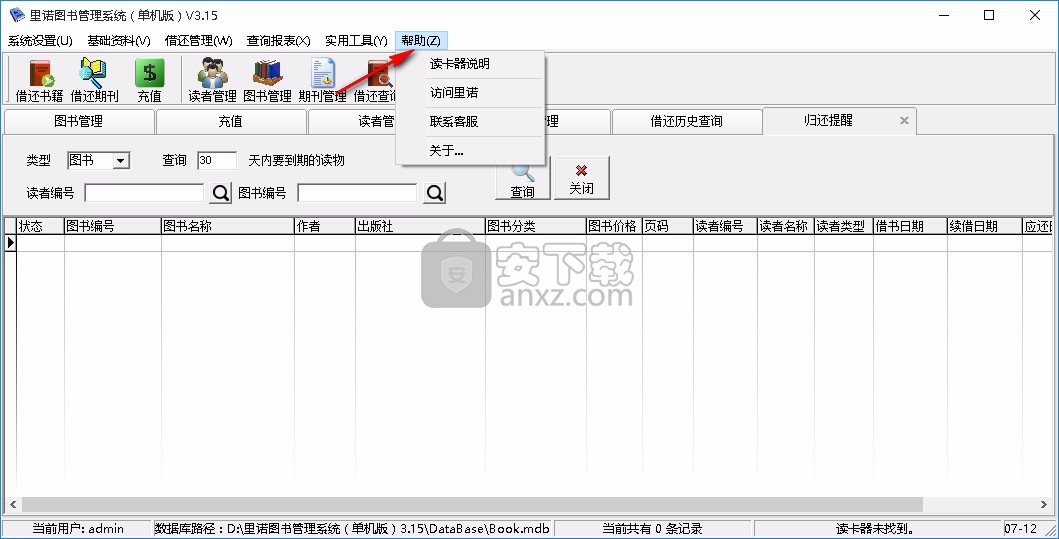Click magnifier icon beside 图书编号 field
Viewport: 1059px width, 539px height.
[x=435, y=193]
